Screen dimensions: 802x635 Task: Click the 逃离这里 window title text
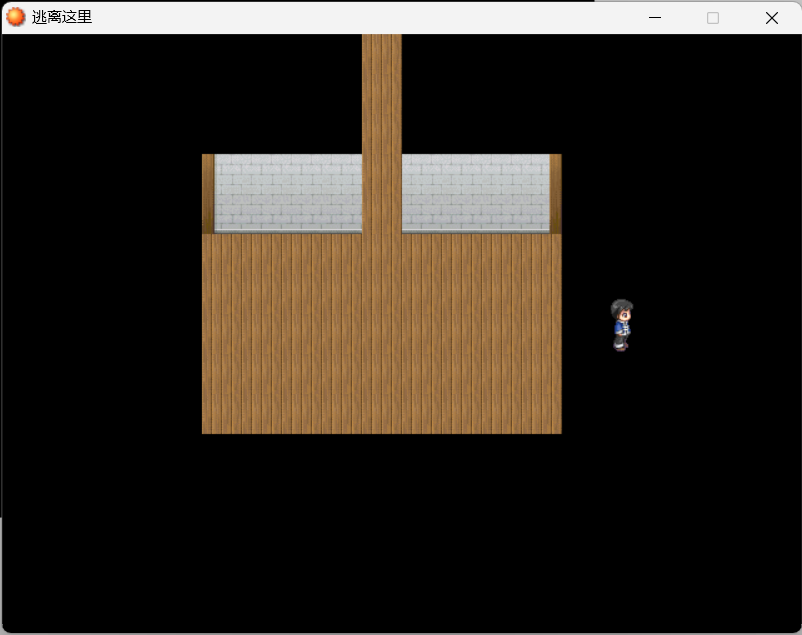tap(62, 17)
